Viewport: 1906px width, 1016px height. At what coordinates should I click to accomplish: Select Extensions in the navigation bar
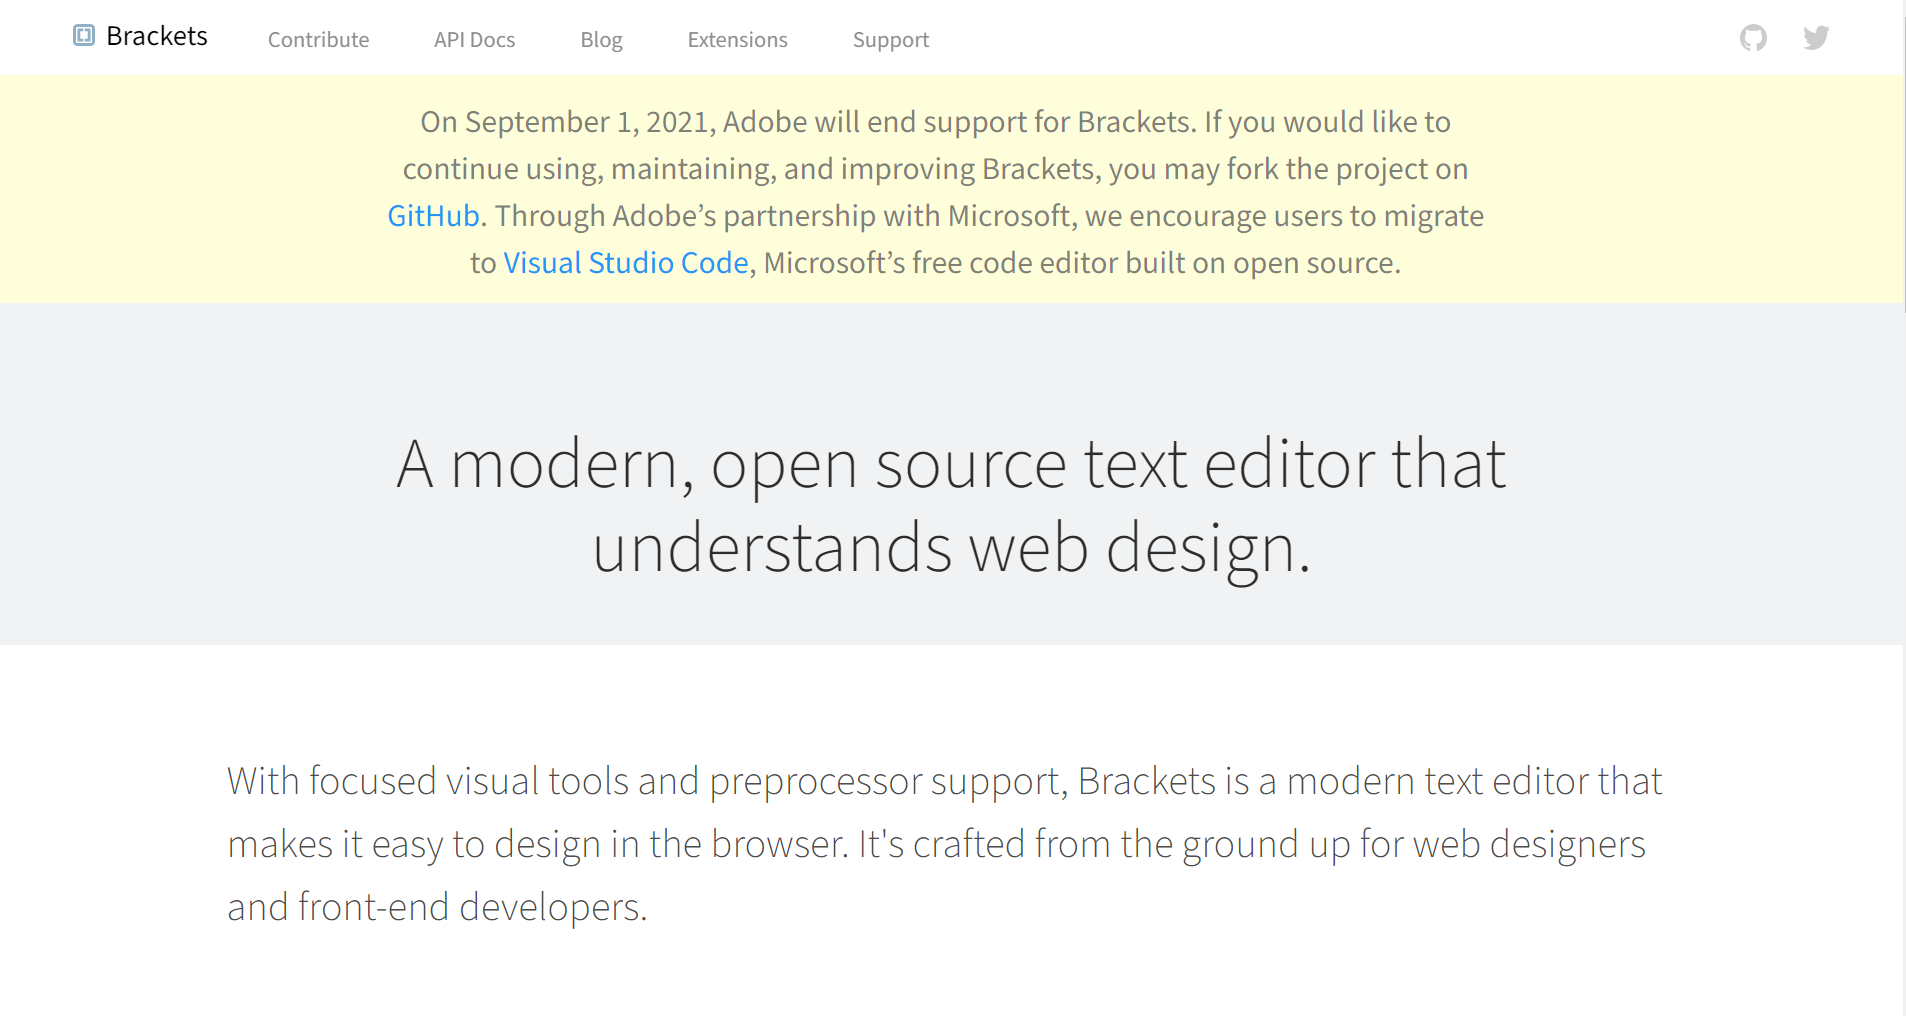pos(737,40)
